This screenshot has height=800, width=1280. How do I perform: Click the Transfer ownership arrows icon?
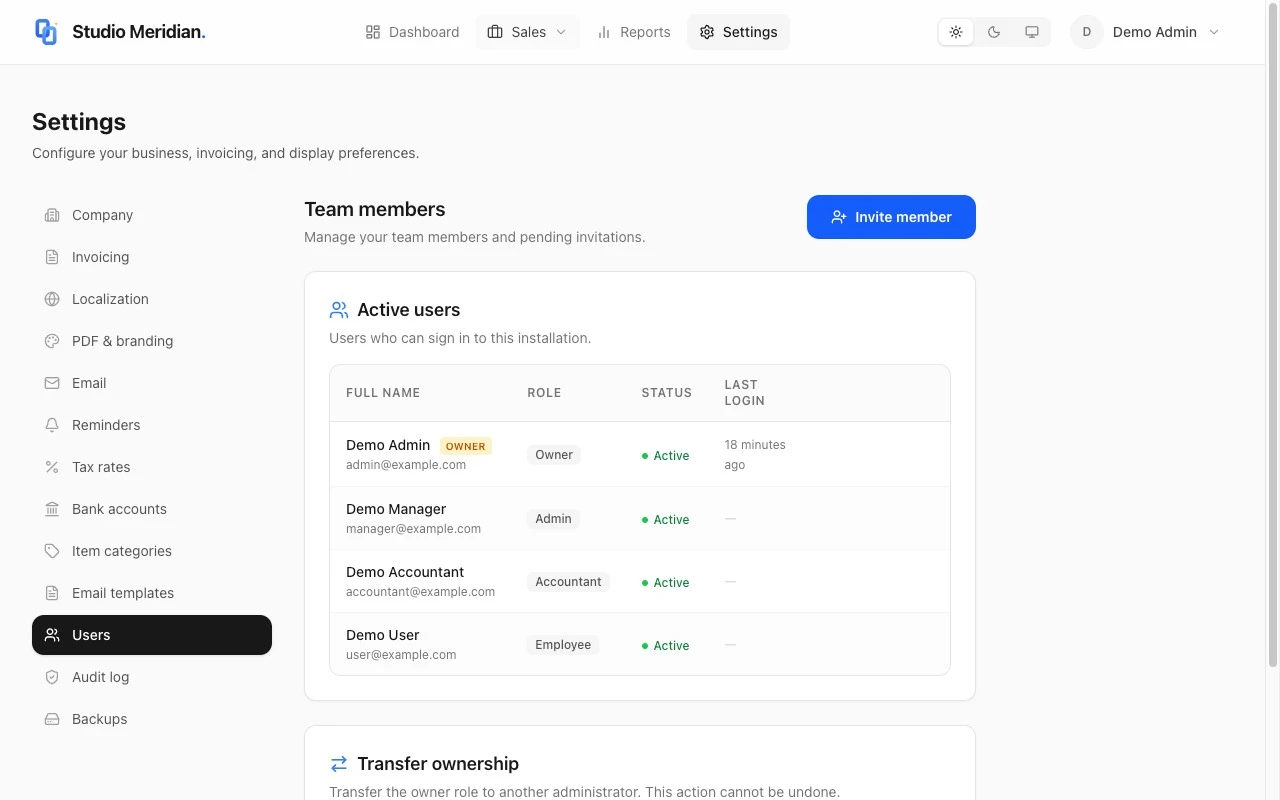pyautogui.click(x=339, y=764)
